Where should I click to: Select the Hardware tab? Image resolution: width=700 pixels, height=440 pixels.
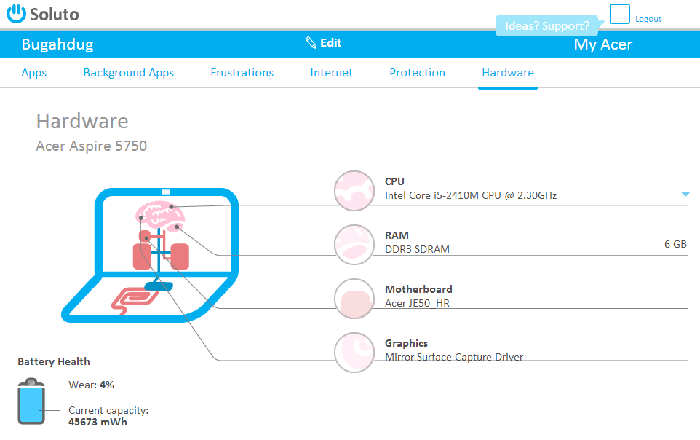tap(507, 73)
